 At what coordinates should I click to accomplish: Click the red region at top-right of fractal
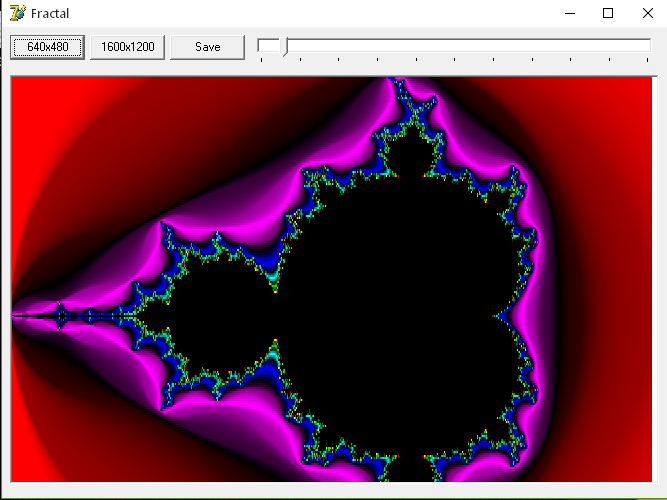click(x=620, y=110)
